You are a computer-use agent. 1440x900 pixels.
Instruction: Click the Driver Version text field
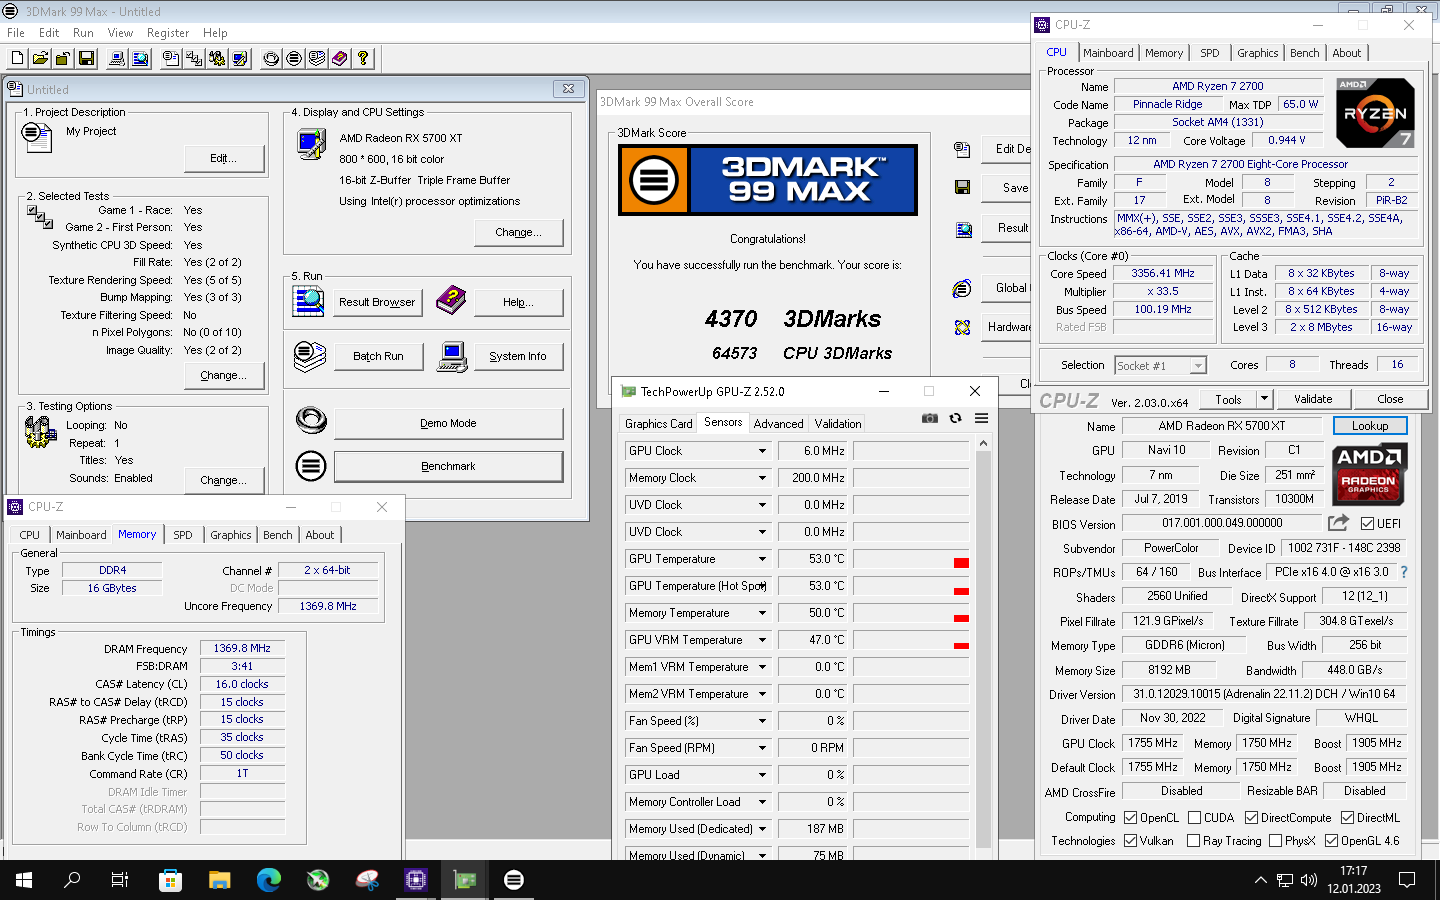(1264, 694)
